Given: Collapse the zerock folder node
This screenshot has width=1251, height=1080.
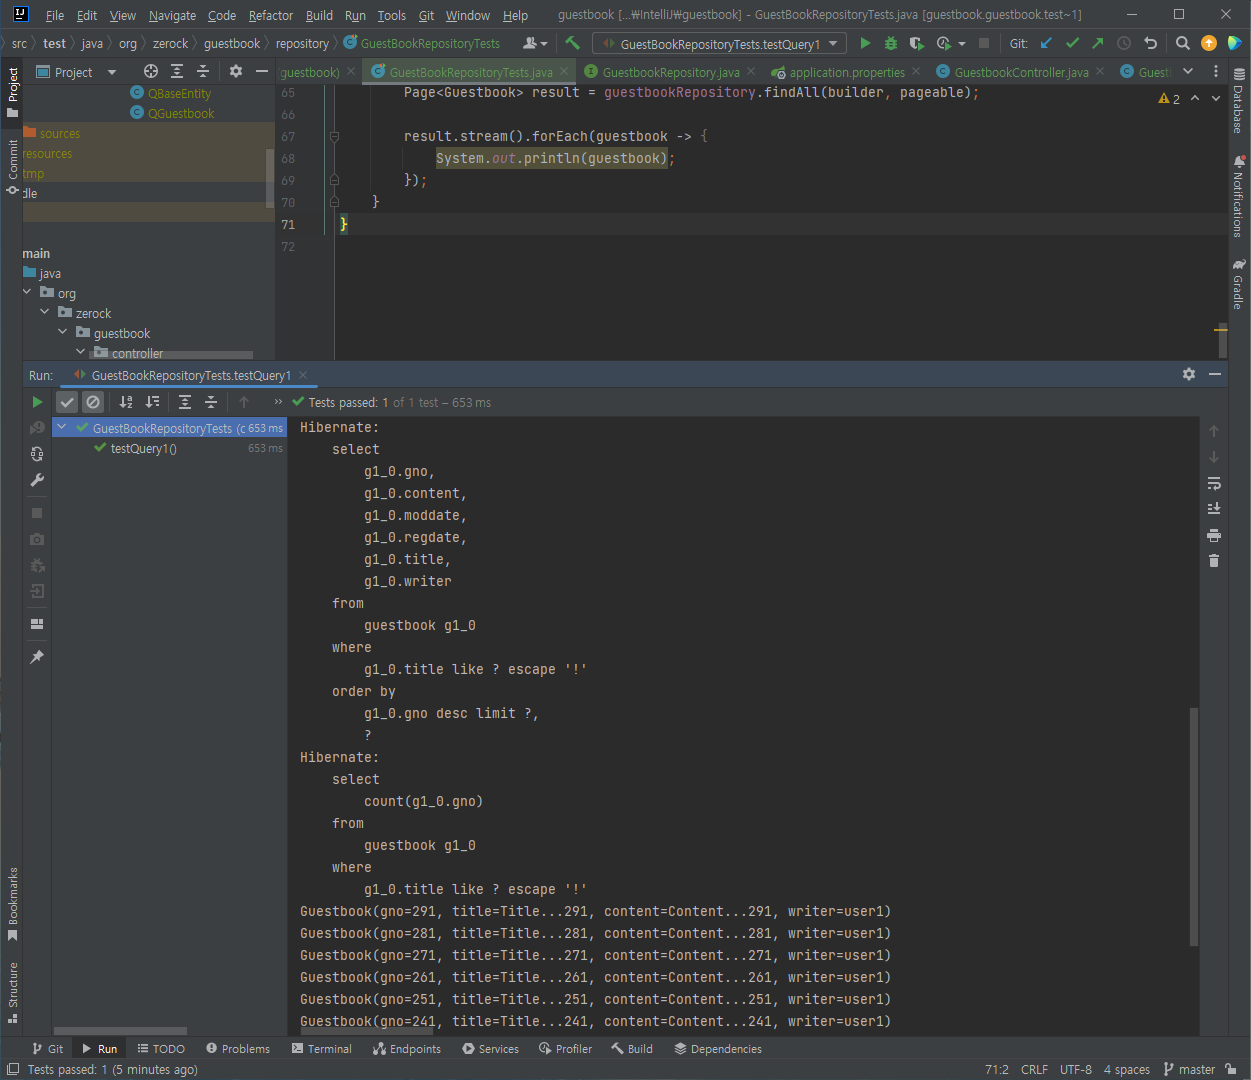Looking at the screenshot, I should pyautogui.click(x=45, y=312).
